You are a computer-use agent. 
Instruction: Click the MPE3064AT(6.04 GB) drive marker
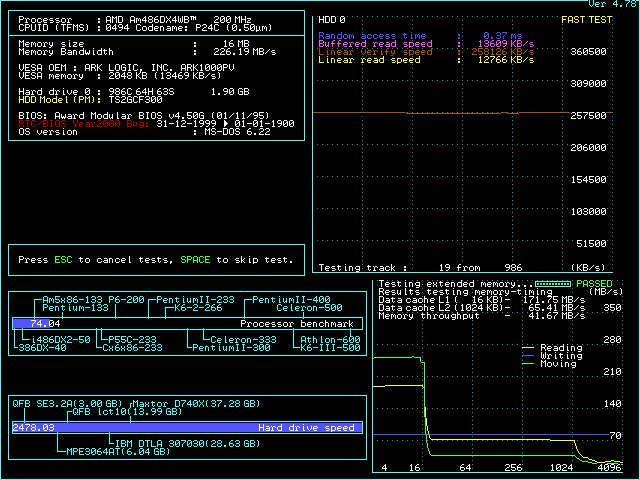coord(118,452)
